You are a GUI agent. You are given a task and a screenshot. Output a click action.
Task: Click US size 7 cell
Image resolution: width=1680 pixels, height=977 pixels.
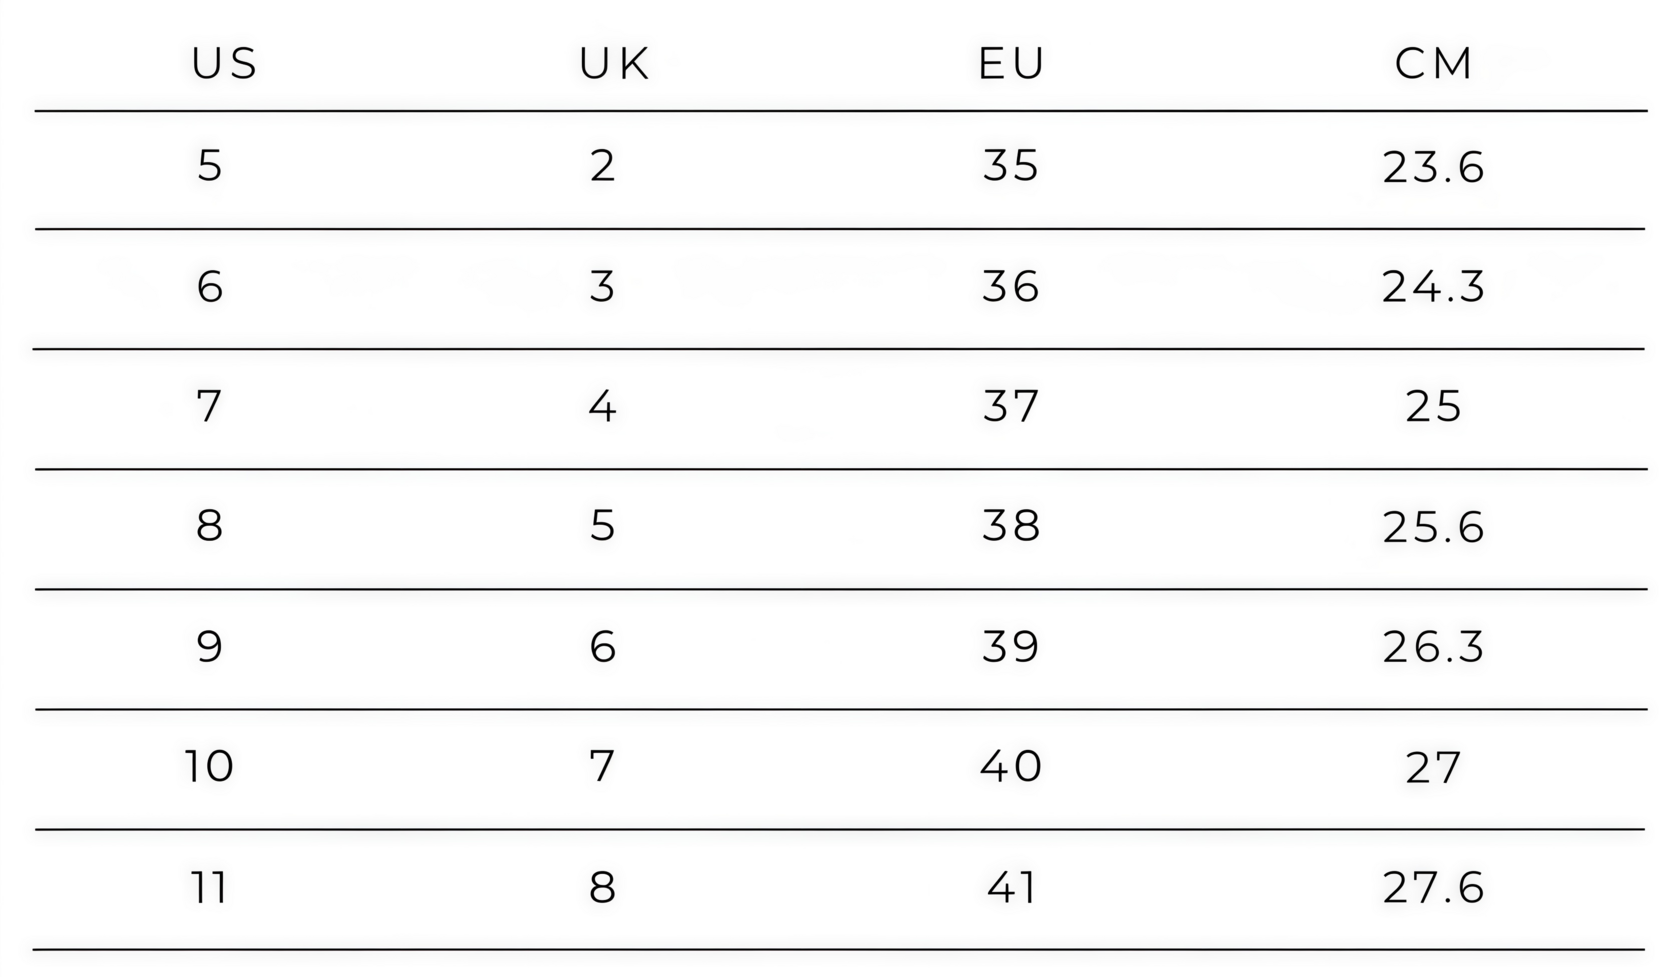tap(209, 407)
